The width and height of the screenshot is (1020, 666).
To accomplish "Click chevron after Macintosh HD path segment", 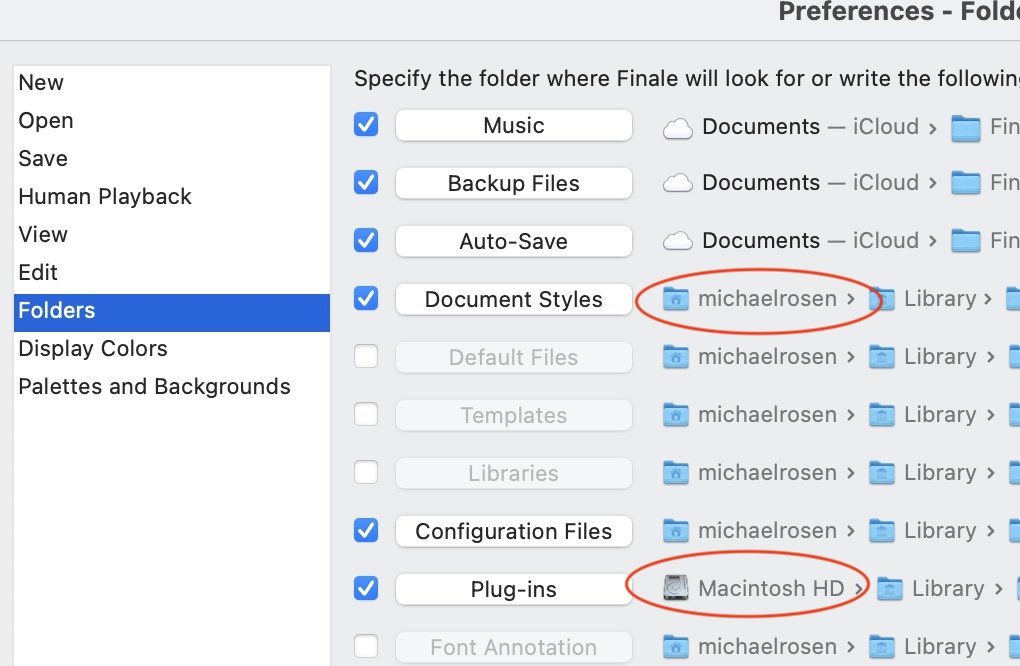I will (x=859, y=590).
